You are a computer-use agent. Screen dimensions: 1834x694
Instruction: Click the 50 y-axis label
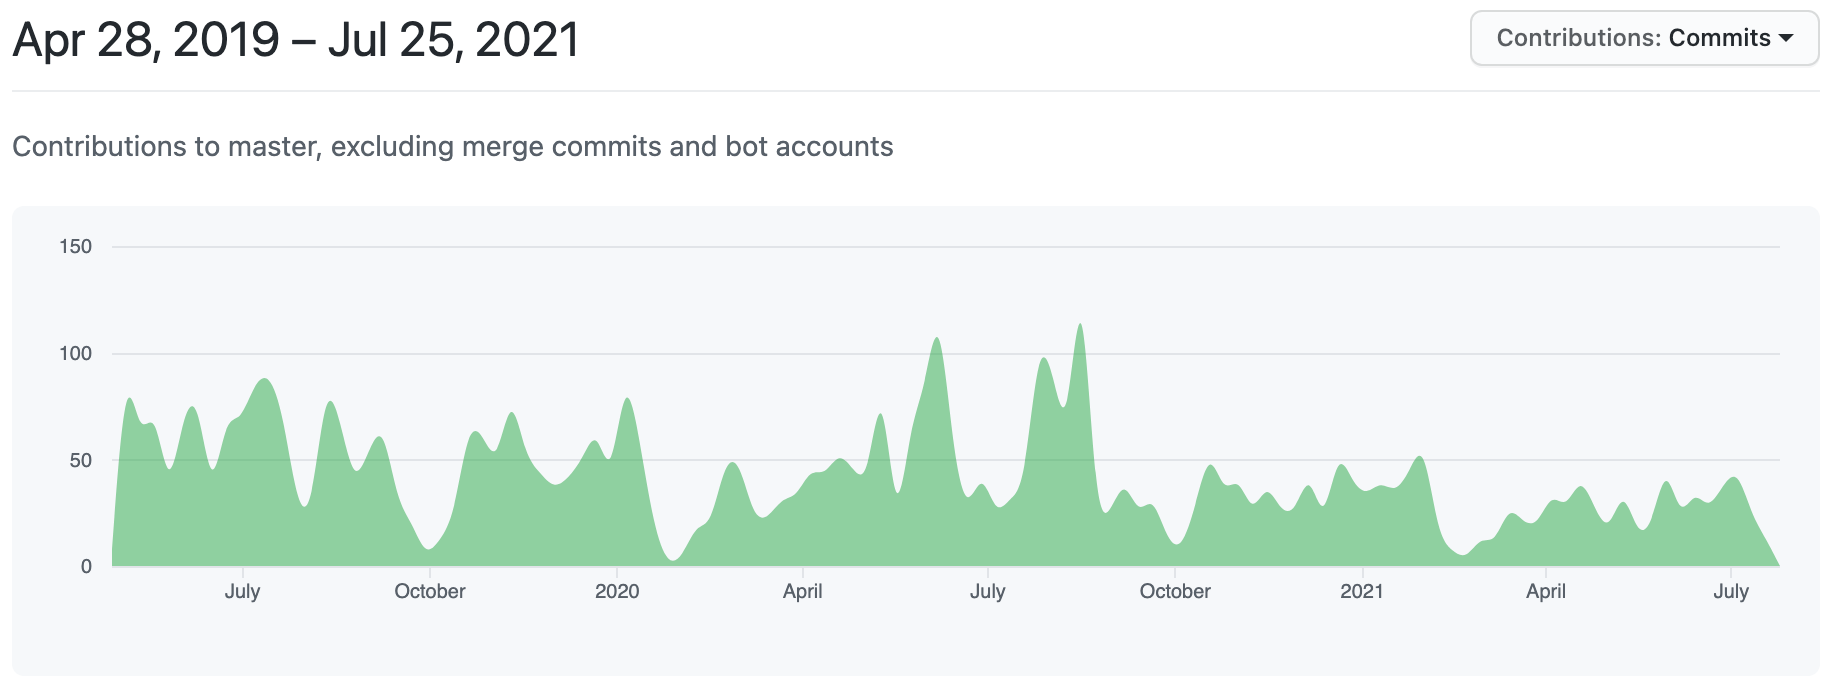[80, 460]
